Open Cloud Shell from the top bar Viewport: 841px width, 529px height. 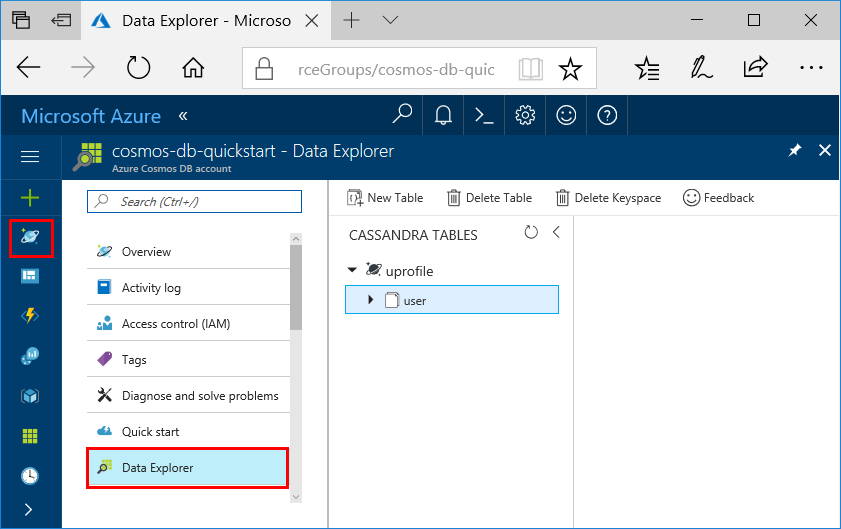click(484, 115)
